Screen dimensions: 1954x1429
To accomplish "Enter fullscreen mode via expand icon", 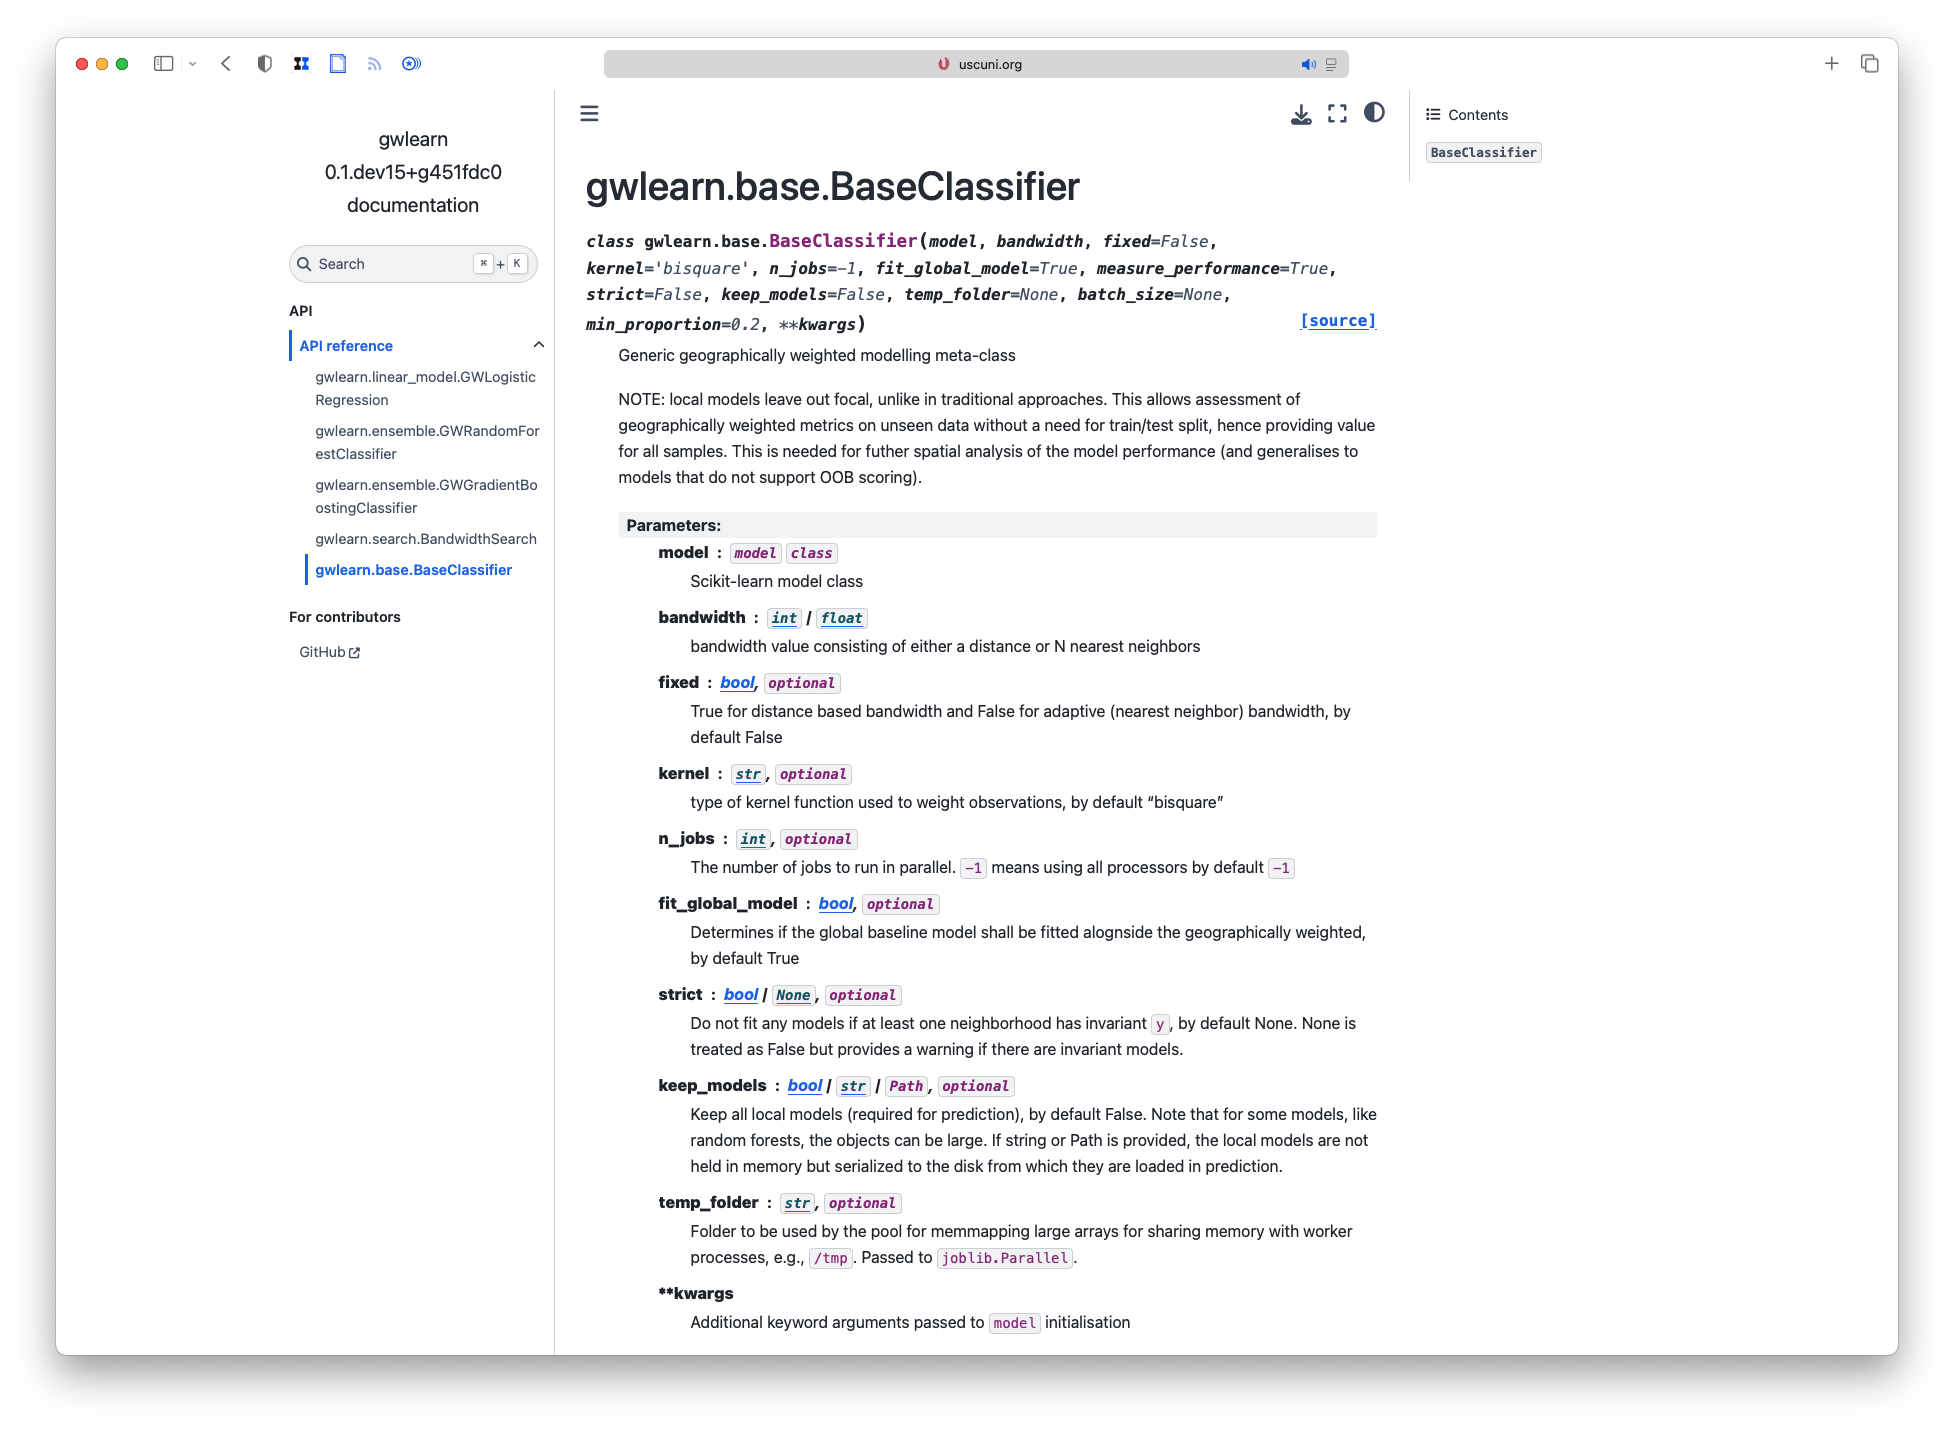I will (1337, 114).
